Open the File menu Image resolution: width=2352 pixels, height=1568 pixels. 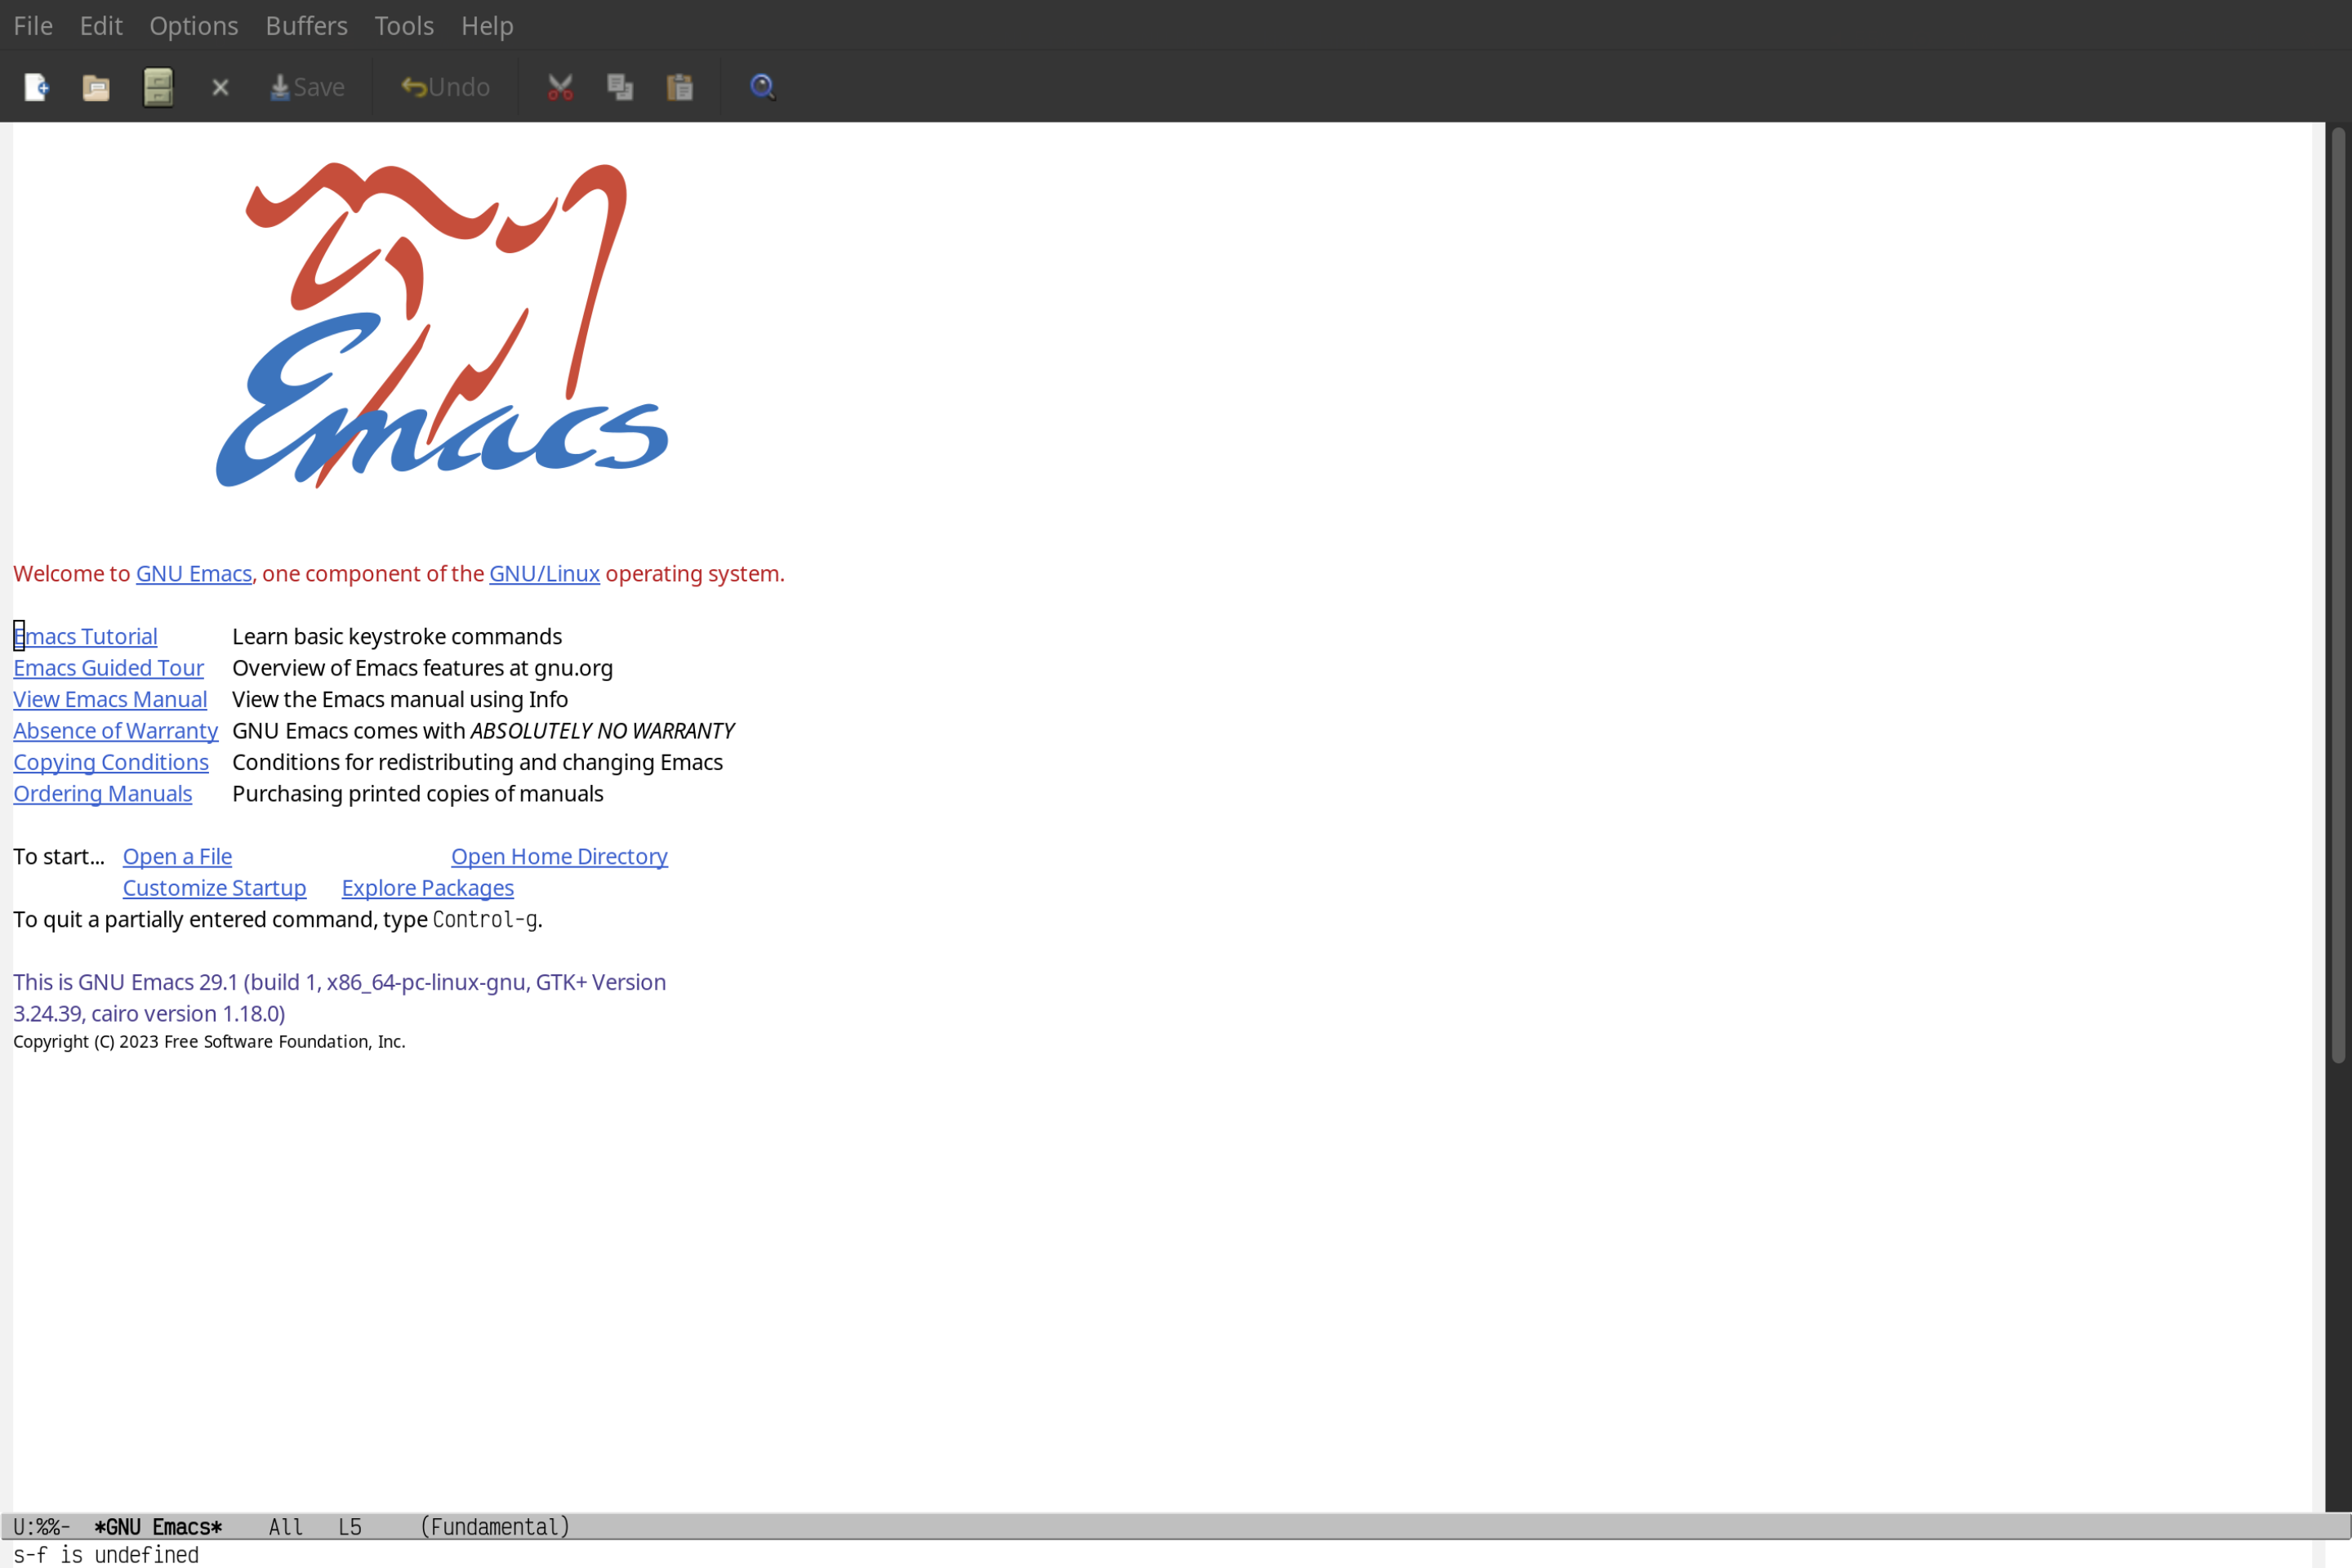32,24
